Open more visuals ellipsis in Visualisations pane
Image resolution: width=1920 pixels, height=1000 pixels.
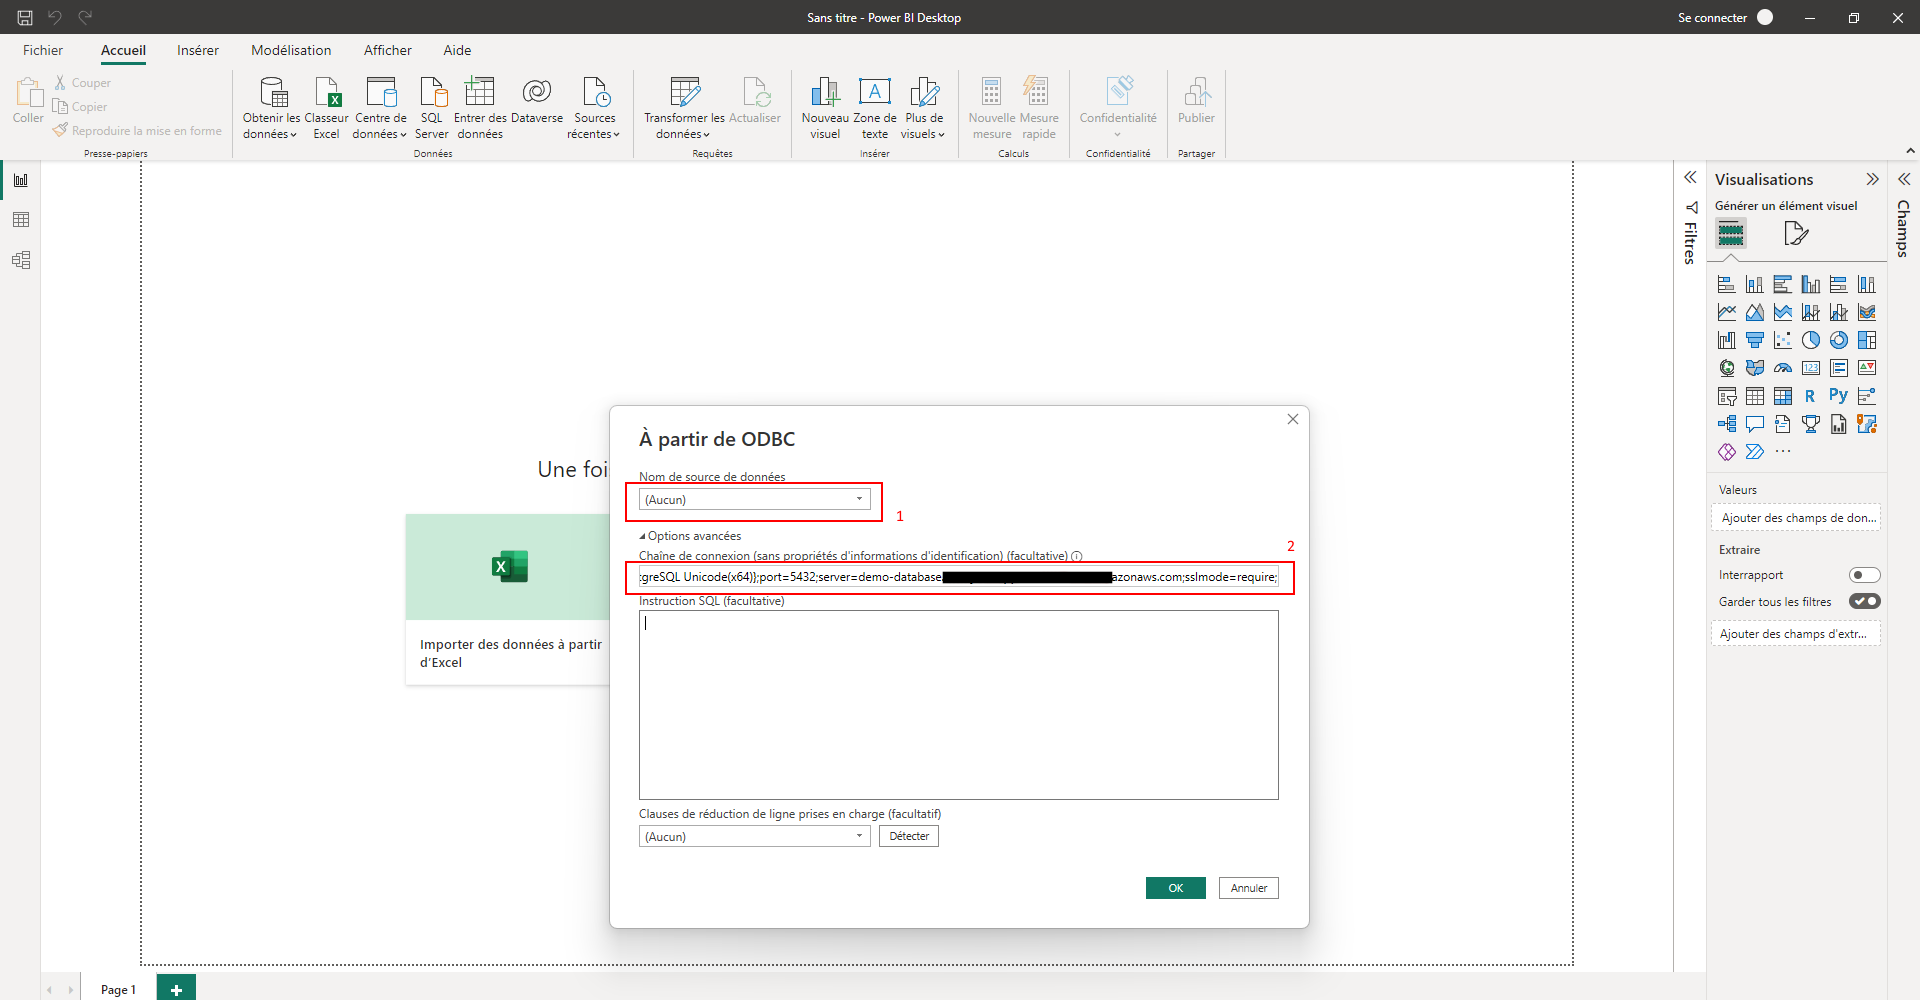(x=1783, y=451)
